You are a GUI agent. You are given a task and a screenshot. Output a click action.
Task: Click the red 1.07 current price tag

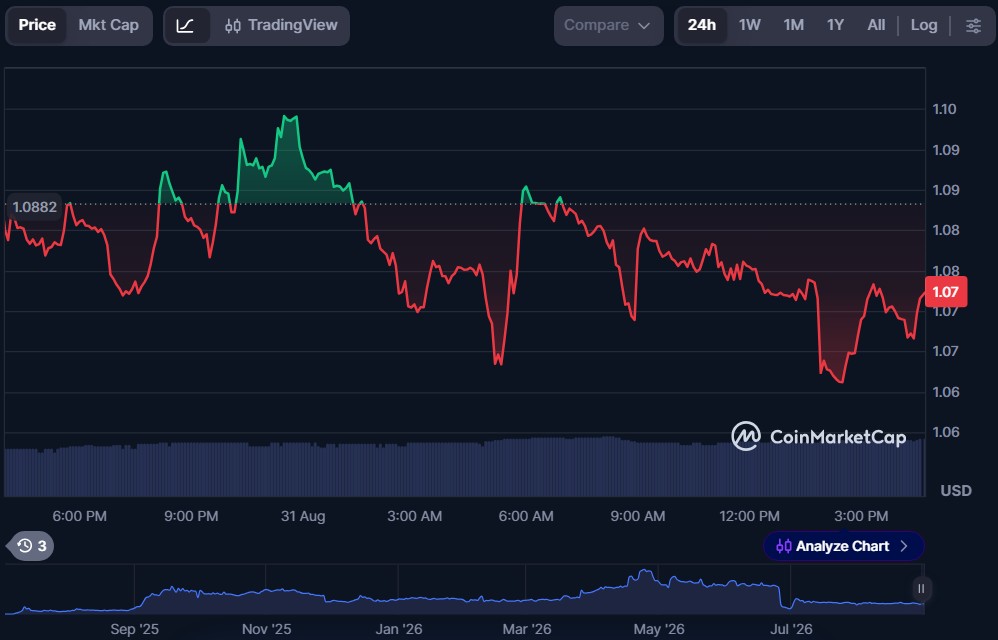coord(945,292)
